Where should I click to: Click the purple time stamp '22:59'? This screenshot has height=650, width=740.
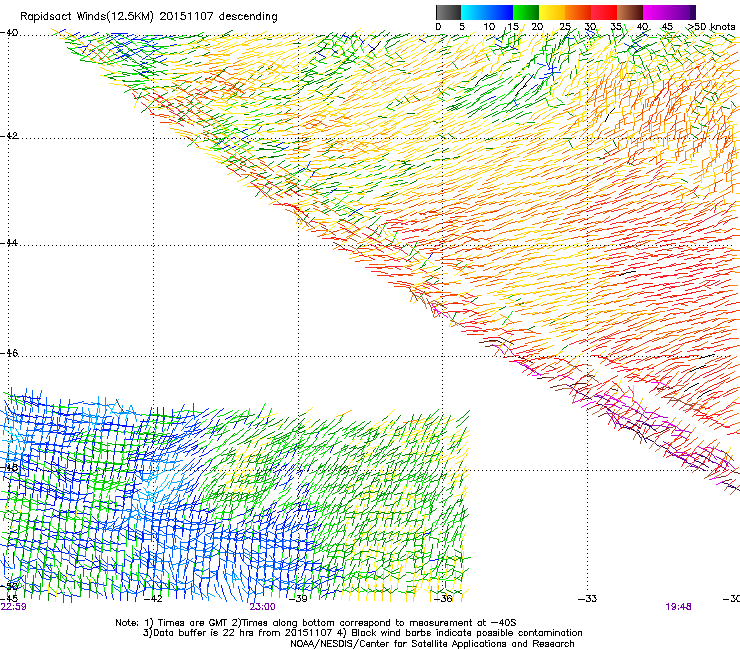[13, 607]
